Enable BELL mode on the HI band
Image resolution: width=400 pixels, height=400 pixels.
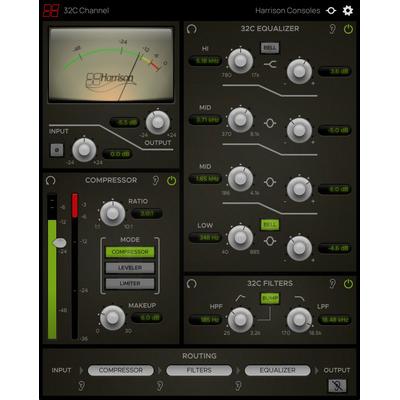(x=270, y=48)
